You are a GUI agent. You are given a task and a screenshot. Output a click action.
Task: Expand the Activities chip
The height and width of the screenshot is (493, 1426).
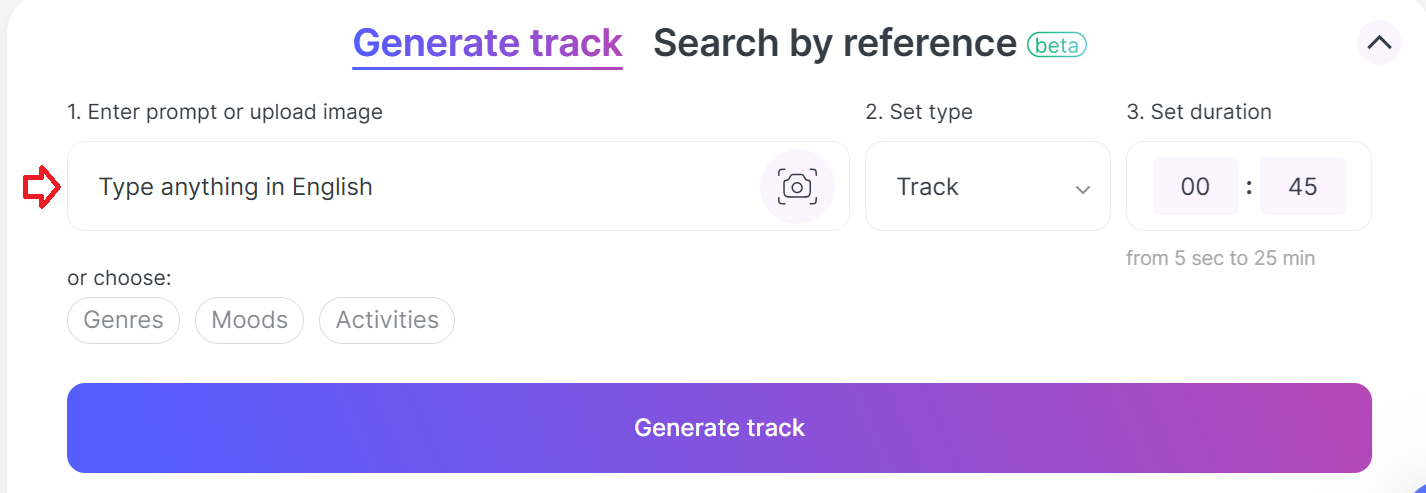tap(387, 320)
